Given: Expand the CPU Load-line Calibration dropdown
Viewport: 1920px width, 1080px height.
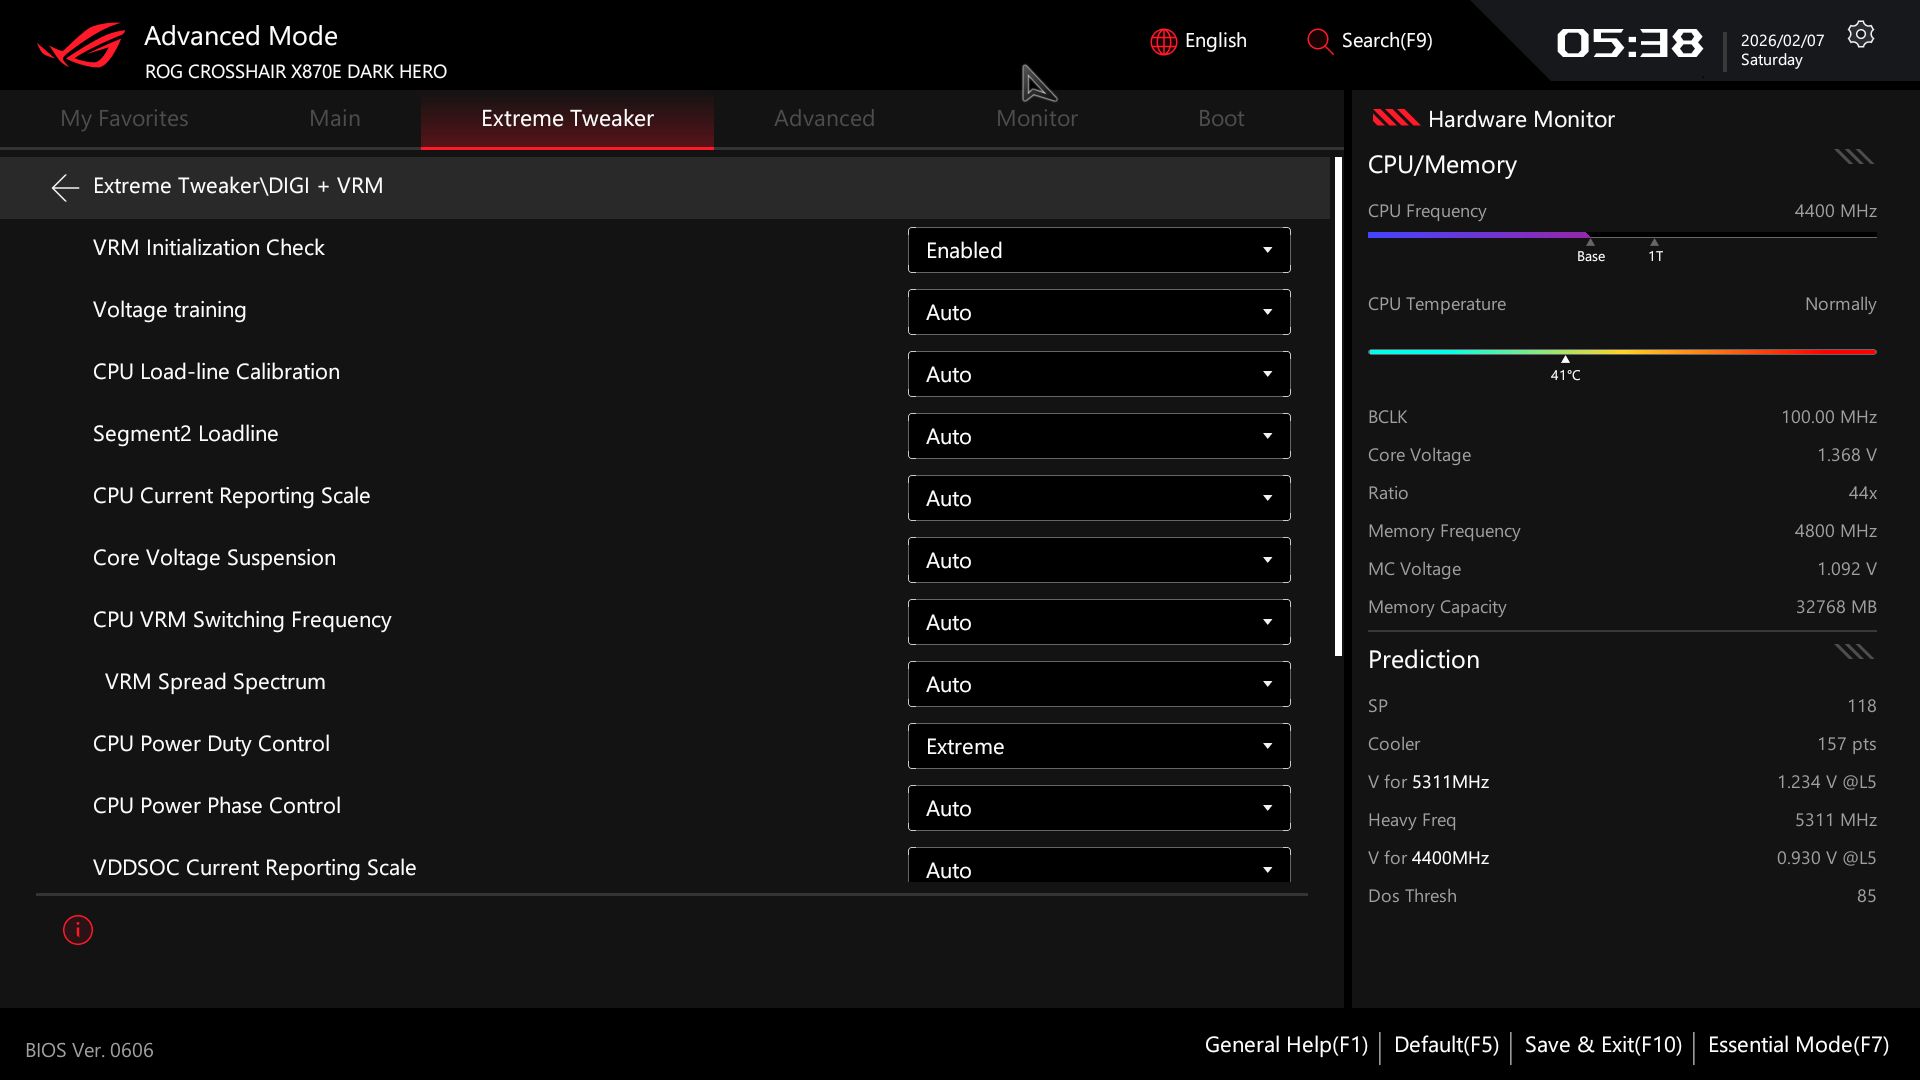Looking at the screenshot, I should pyautogui.click(x=1098, y=374).
